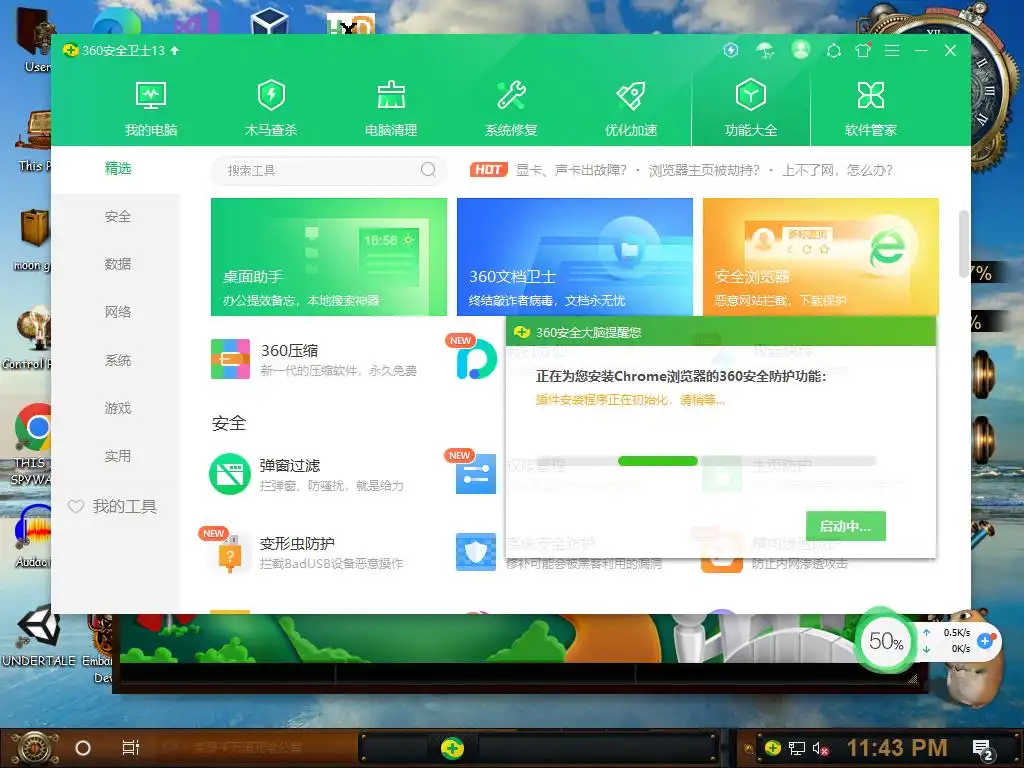Click the 50% memory accelerator ball
Image resolution: width=1024 pixels, height=768 pixels.
pos(886,641)
